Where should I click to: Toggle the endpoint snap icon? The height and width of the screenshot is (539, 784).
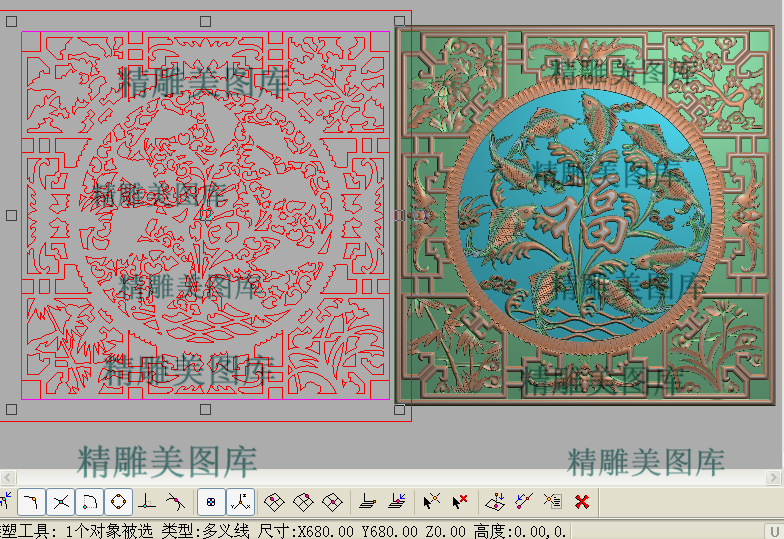32,502
